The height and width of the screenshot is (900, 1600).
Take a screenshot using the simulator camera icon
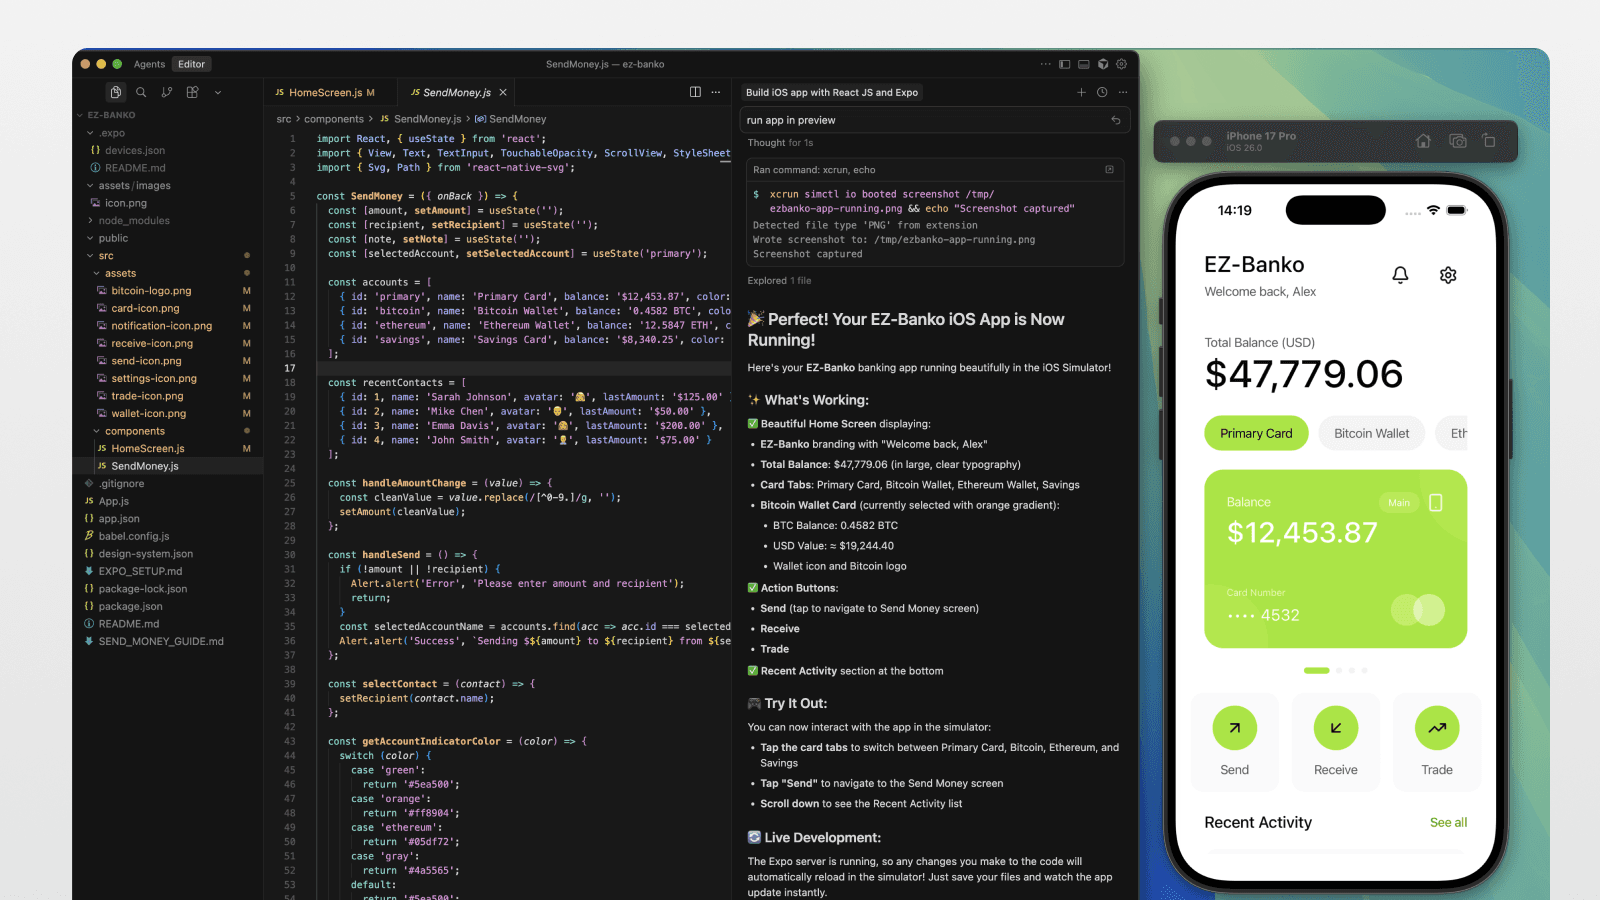point(1457,141)
